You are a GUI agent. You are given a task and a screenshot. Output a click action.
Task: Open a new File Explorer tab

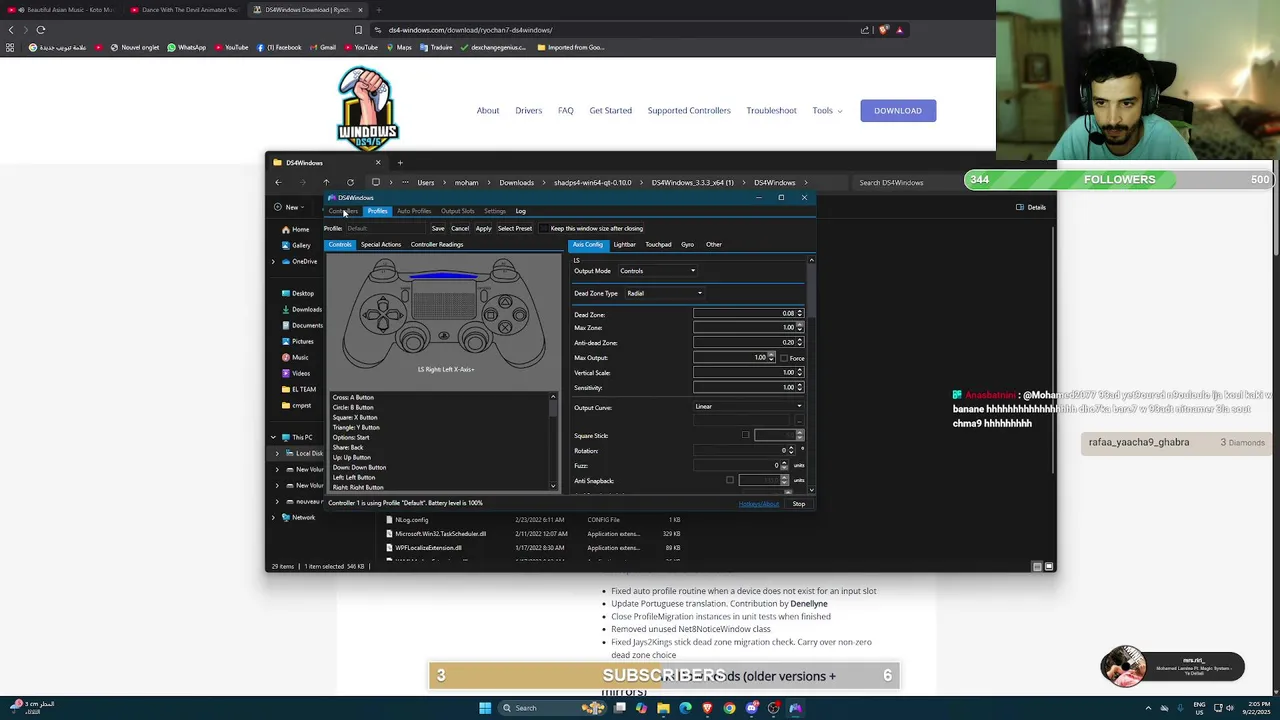400,162
